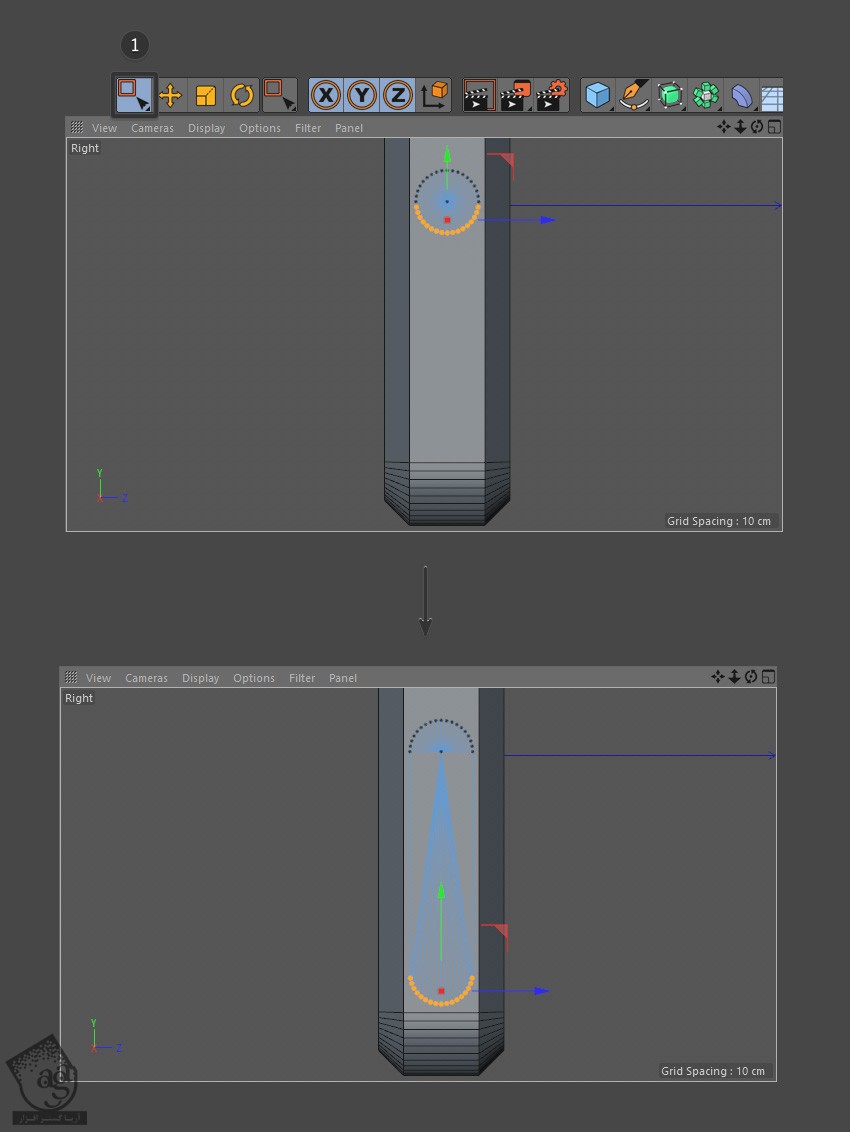This screenshot has height=1132, width=850.
Task: Click Render to Picture Viewer icon
Action: pyautogui.click(x=516, y=96)
